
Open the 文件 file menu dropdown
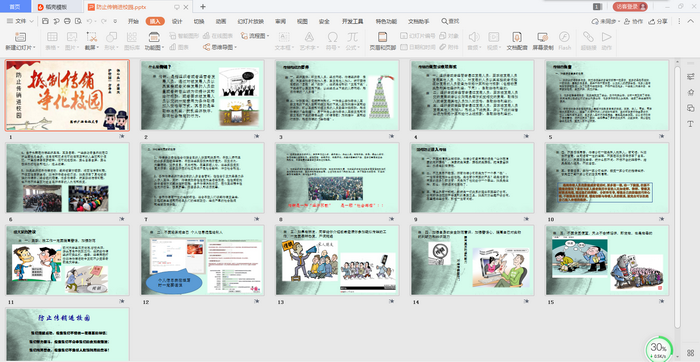coord(20,21)
